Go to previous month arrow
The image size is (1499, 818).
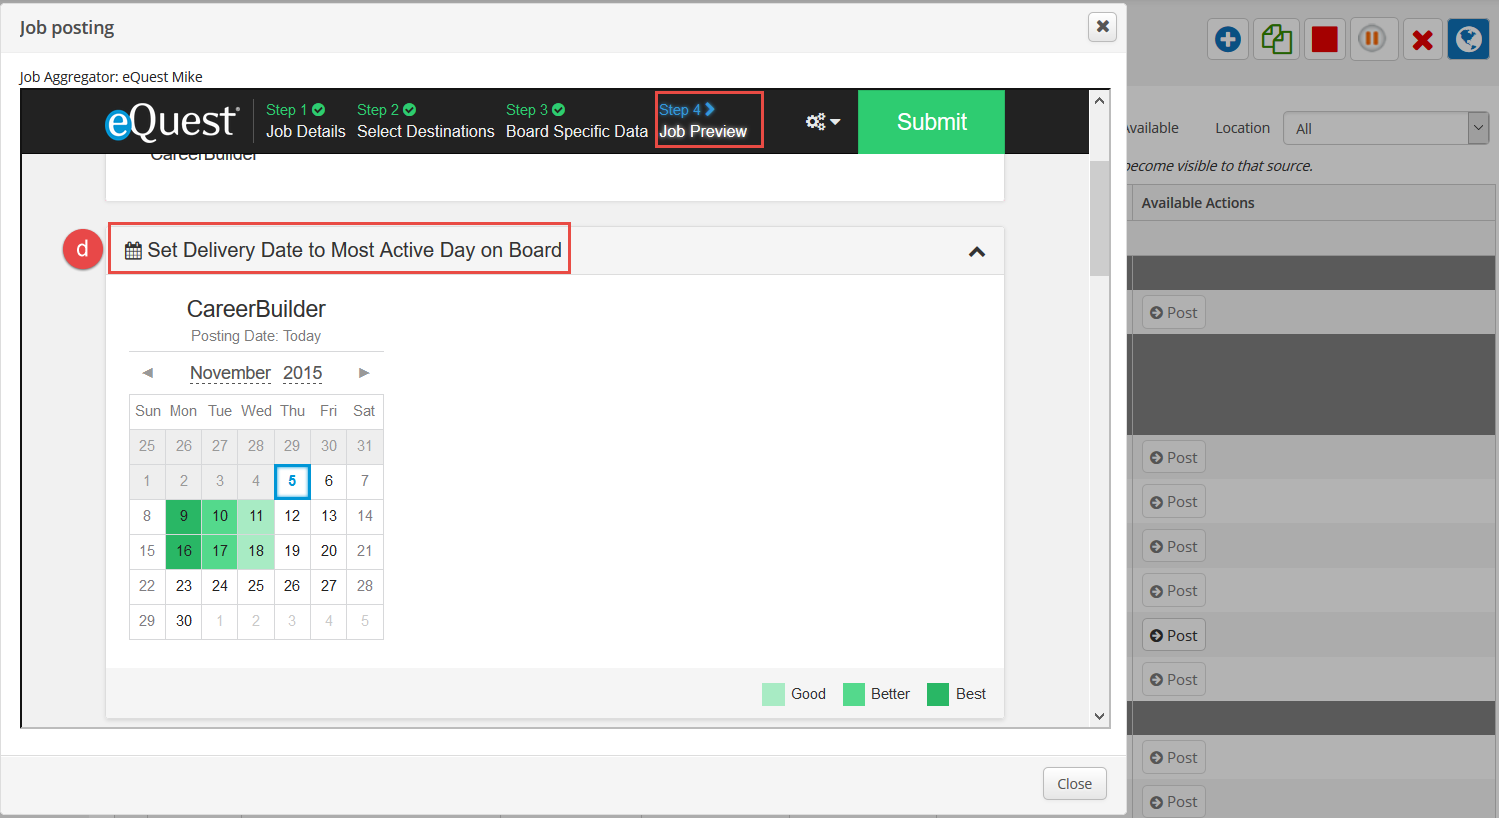[147, 373]
